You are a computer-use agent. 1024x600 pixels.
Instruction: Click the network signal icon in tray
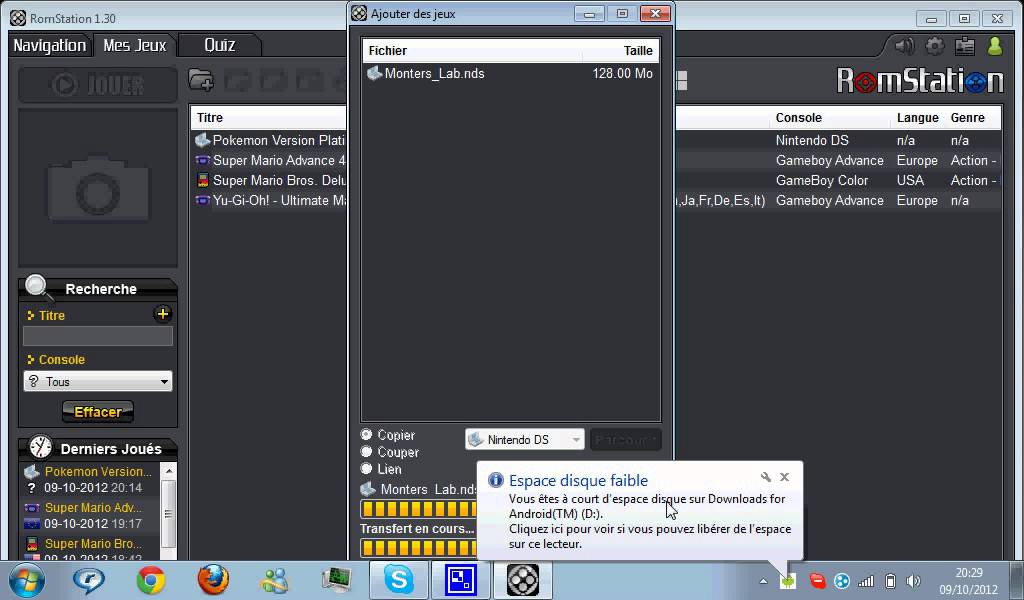[866, 580]
